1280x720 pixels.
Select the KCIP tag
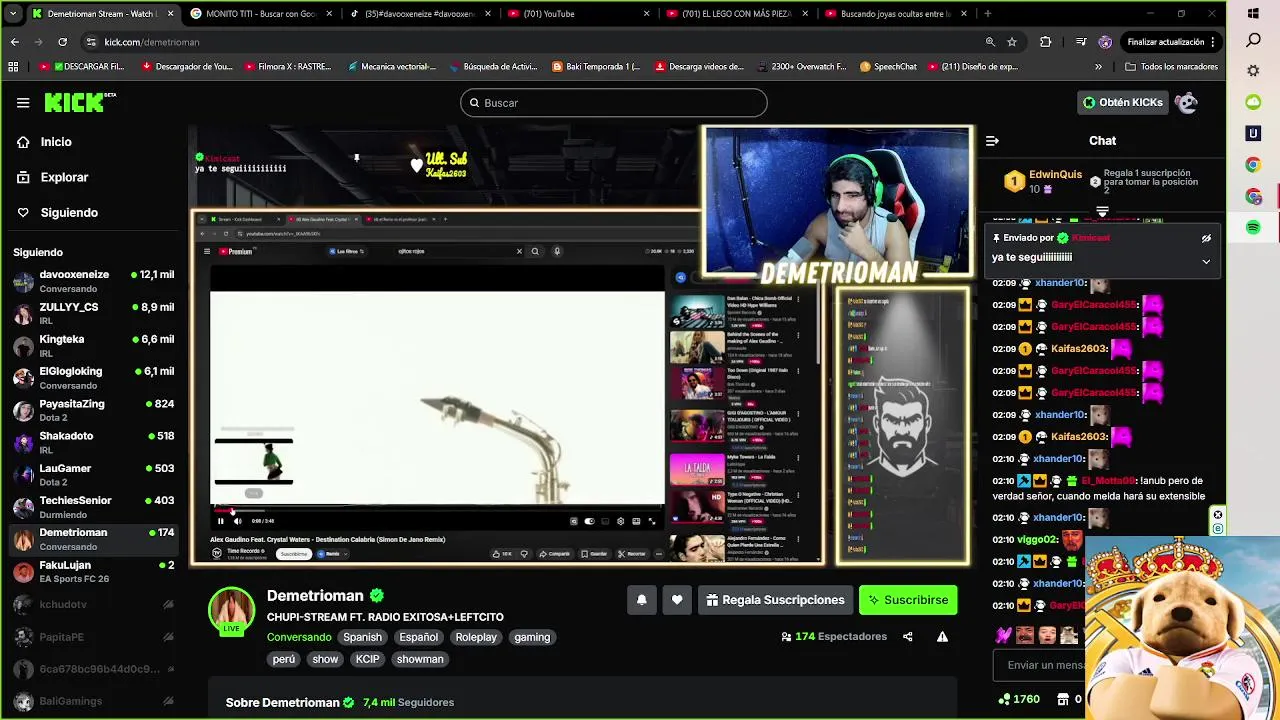point(367,659)
